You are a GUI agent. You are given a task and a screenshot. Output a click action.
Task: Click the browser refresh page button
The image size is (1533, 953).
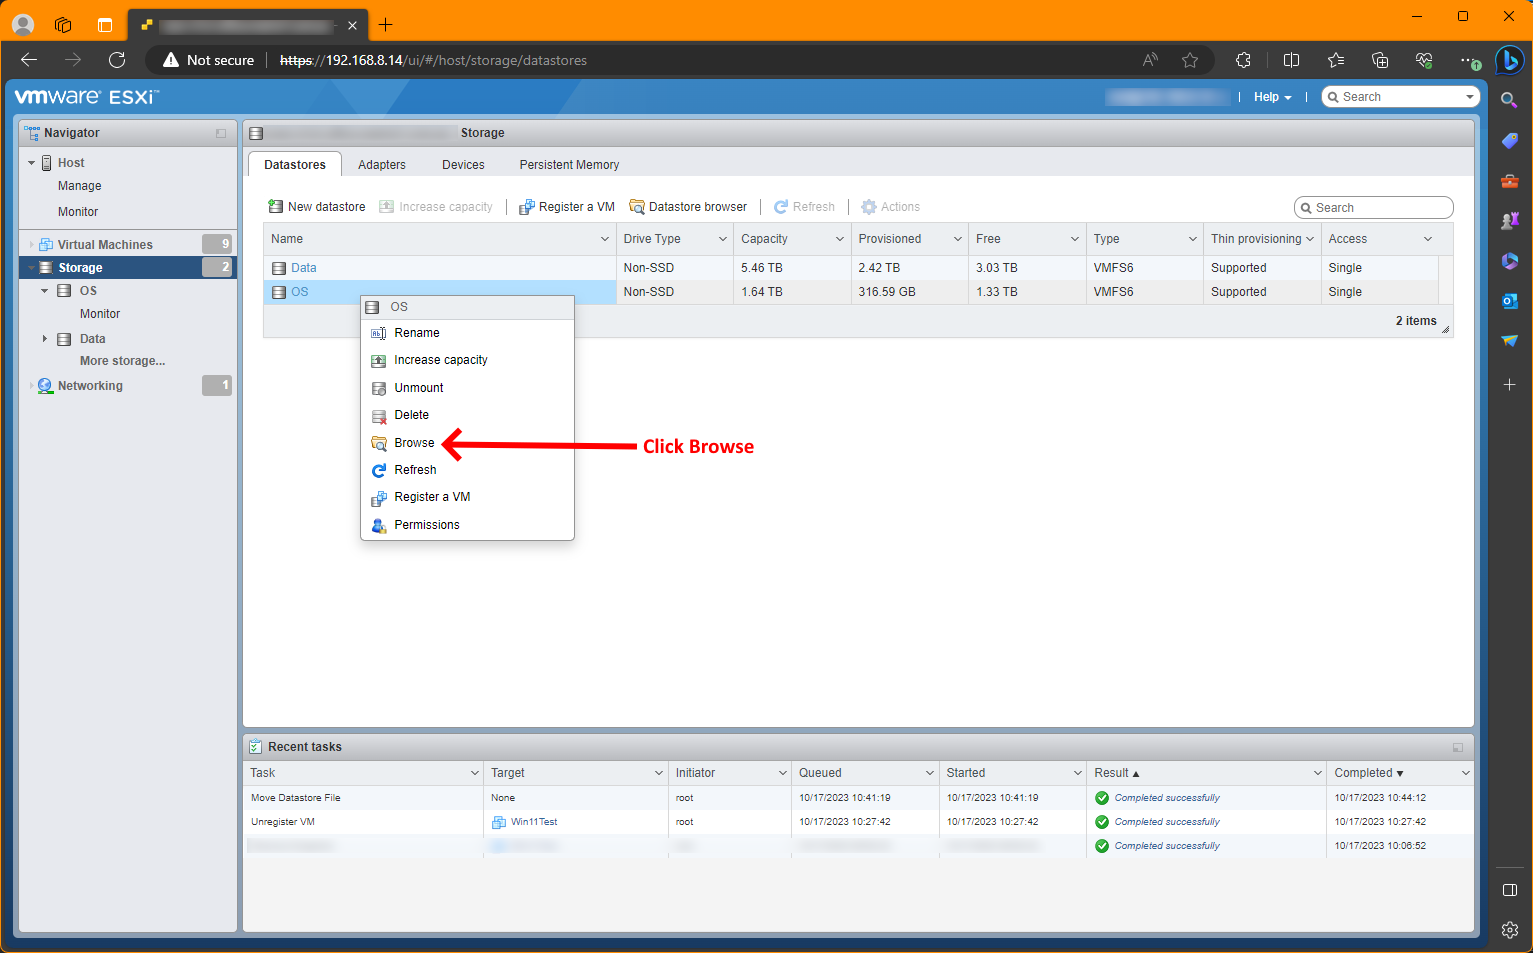[x=117, y=60]
